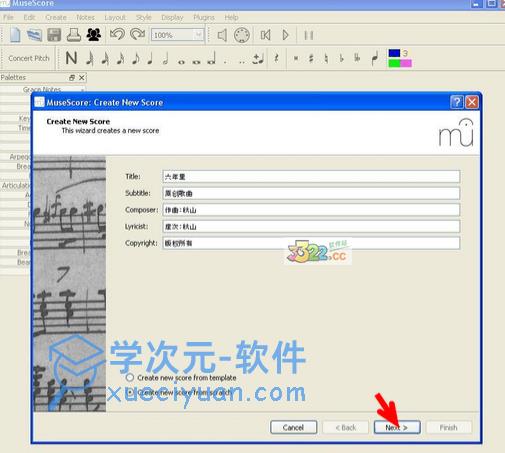Image resolution: width=505 pixels, height=453 pixels.
Task: Click the dialog help question mark button
Action: 457,102
